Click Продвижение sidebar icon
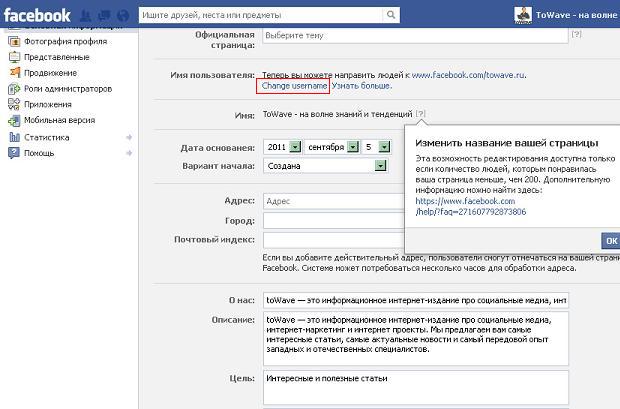 (x=14, y=73)
